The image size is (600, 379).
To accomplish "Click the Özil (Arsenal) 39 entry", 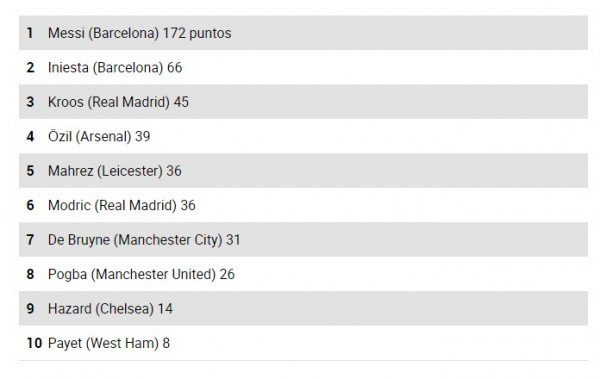I will click(303, 136).
